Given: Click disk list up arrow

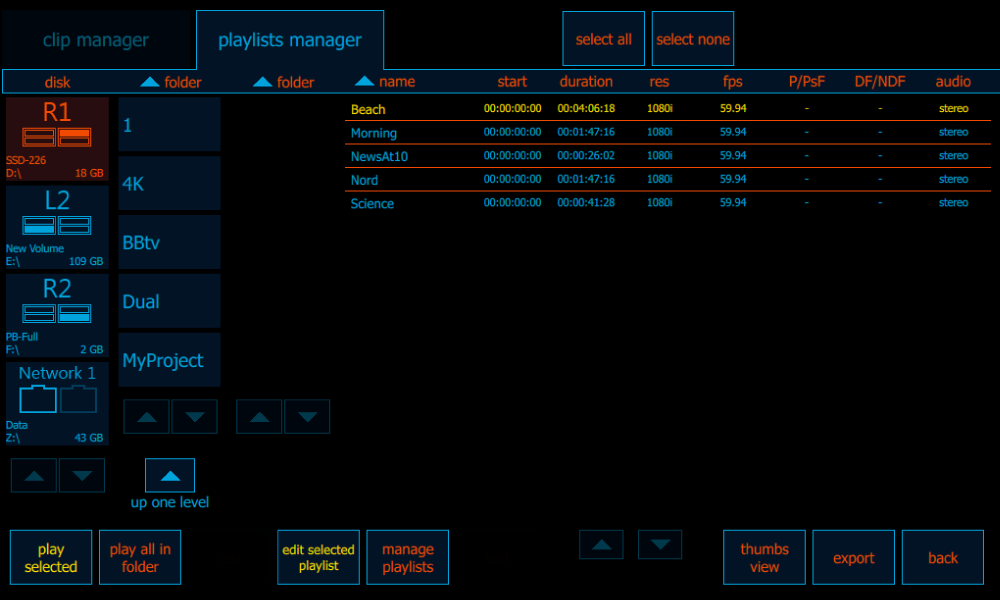Looking at the screenshot, I should 34,475.
